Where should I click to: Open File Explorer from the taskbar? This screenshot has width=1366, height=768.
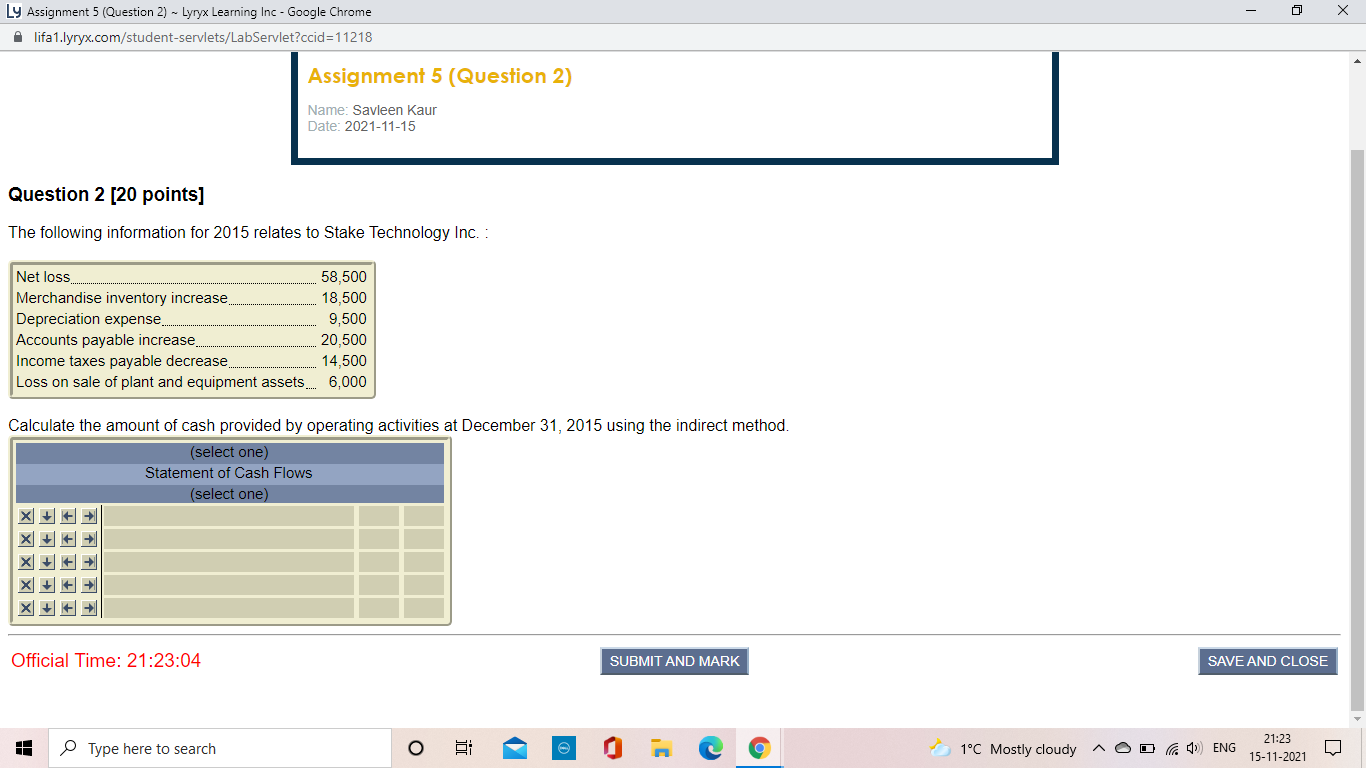coord(660,748)
